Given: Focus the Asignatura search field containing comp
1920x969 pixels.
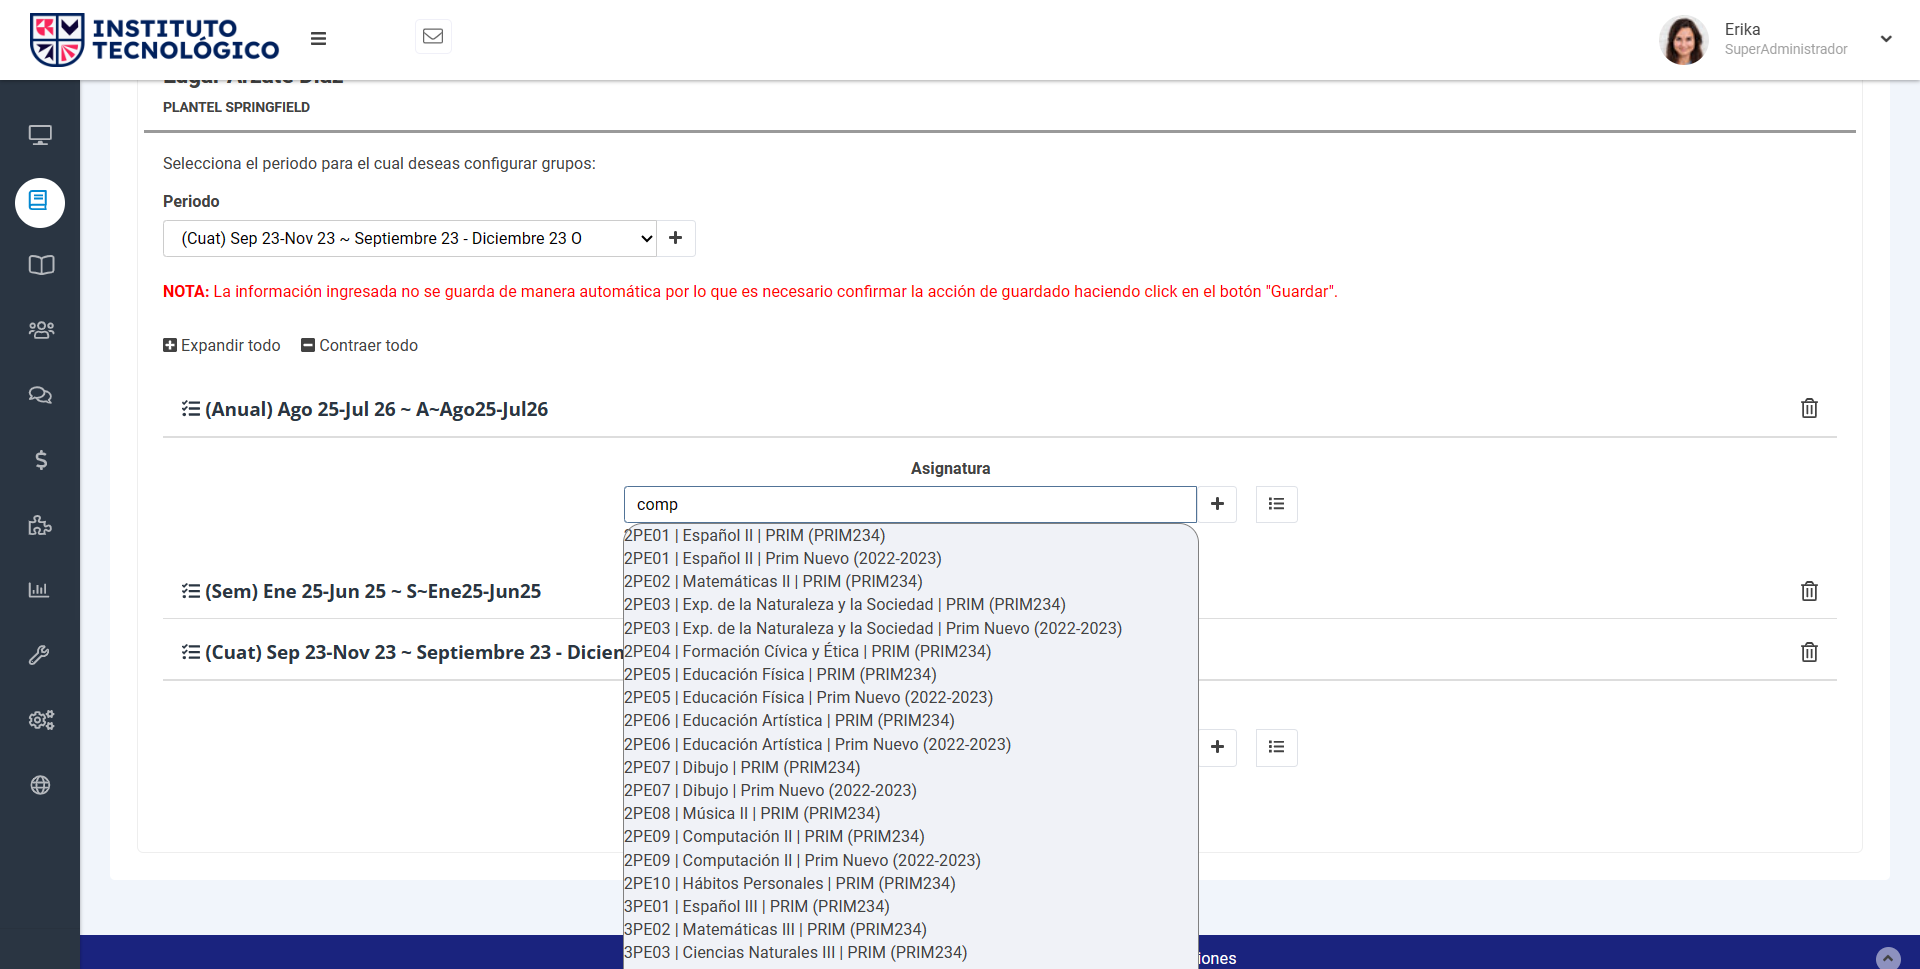Looking at the screenshot, I should tap(910, 504).
